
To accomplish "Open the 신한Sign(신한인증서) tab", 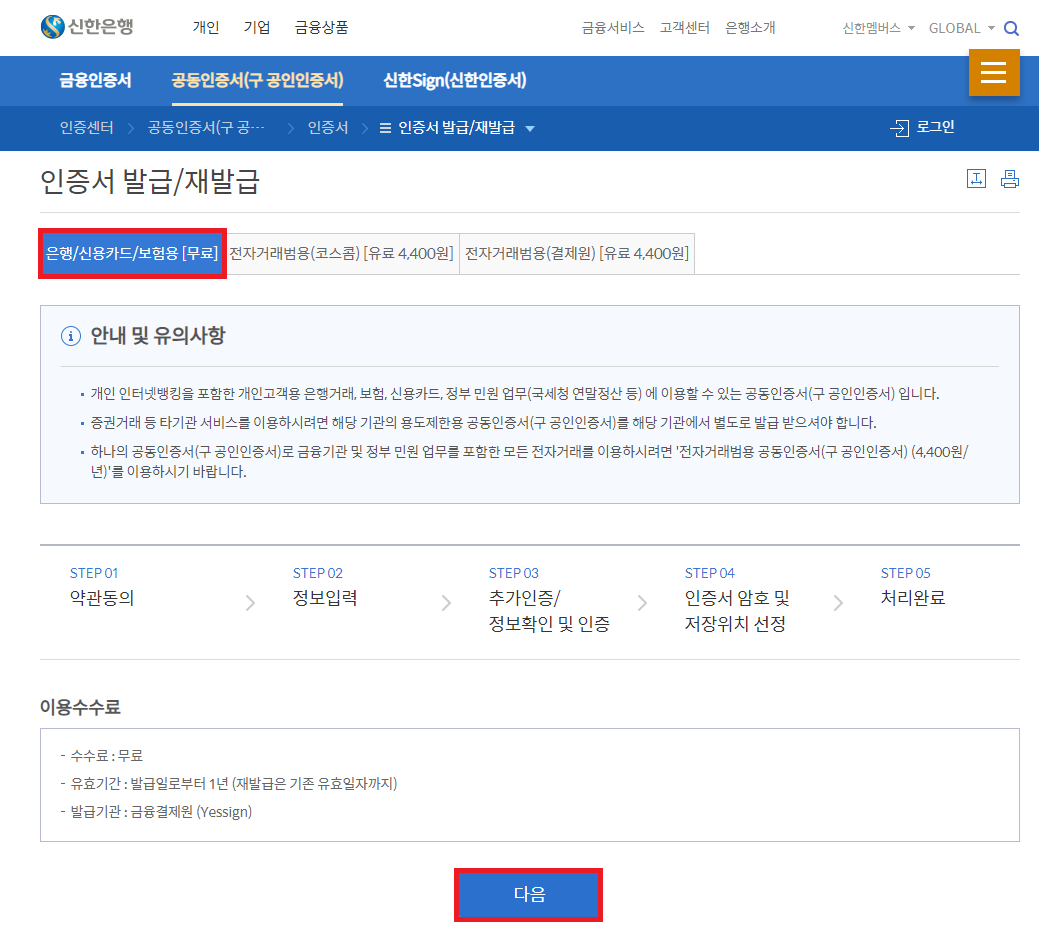I will coord(455,80).
